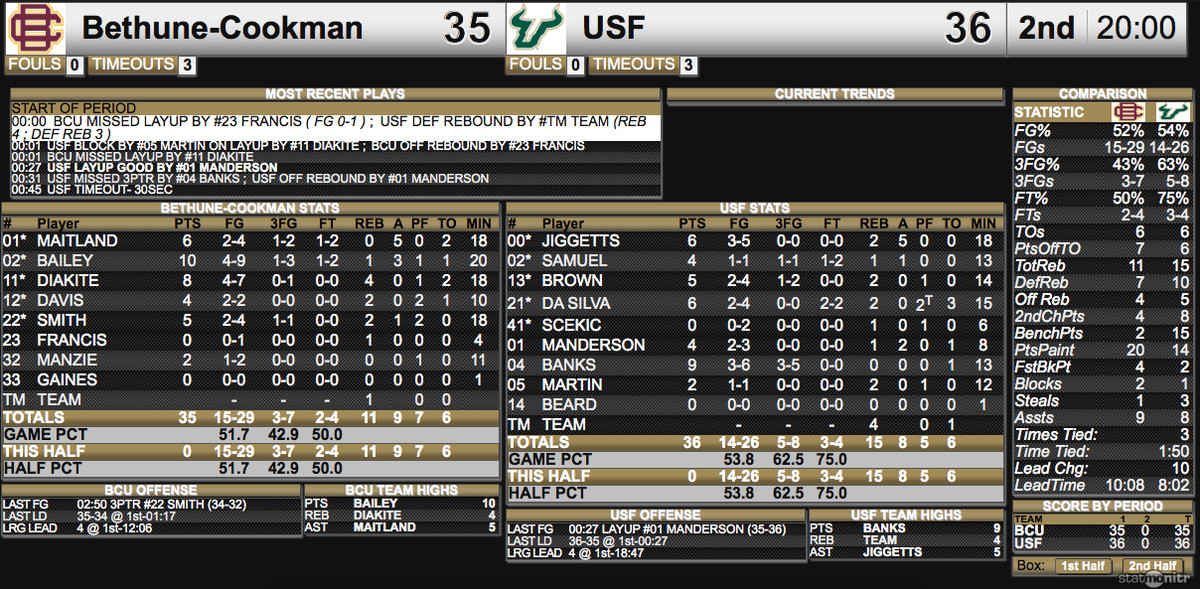Click the USF icon in Comparison header
This screenshot has width=1200, height=589.
tap(1170, 112)
